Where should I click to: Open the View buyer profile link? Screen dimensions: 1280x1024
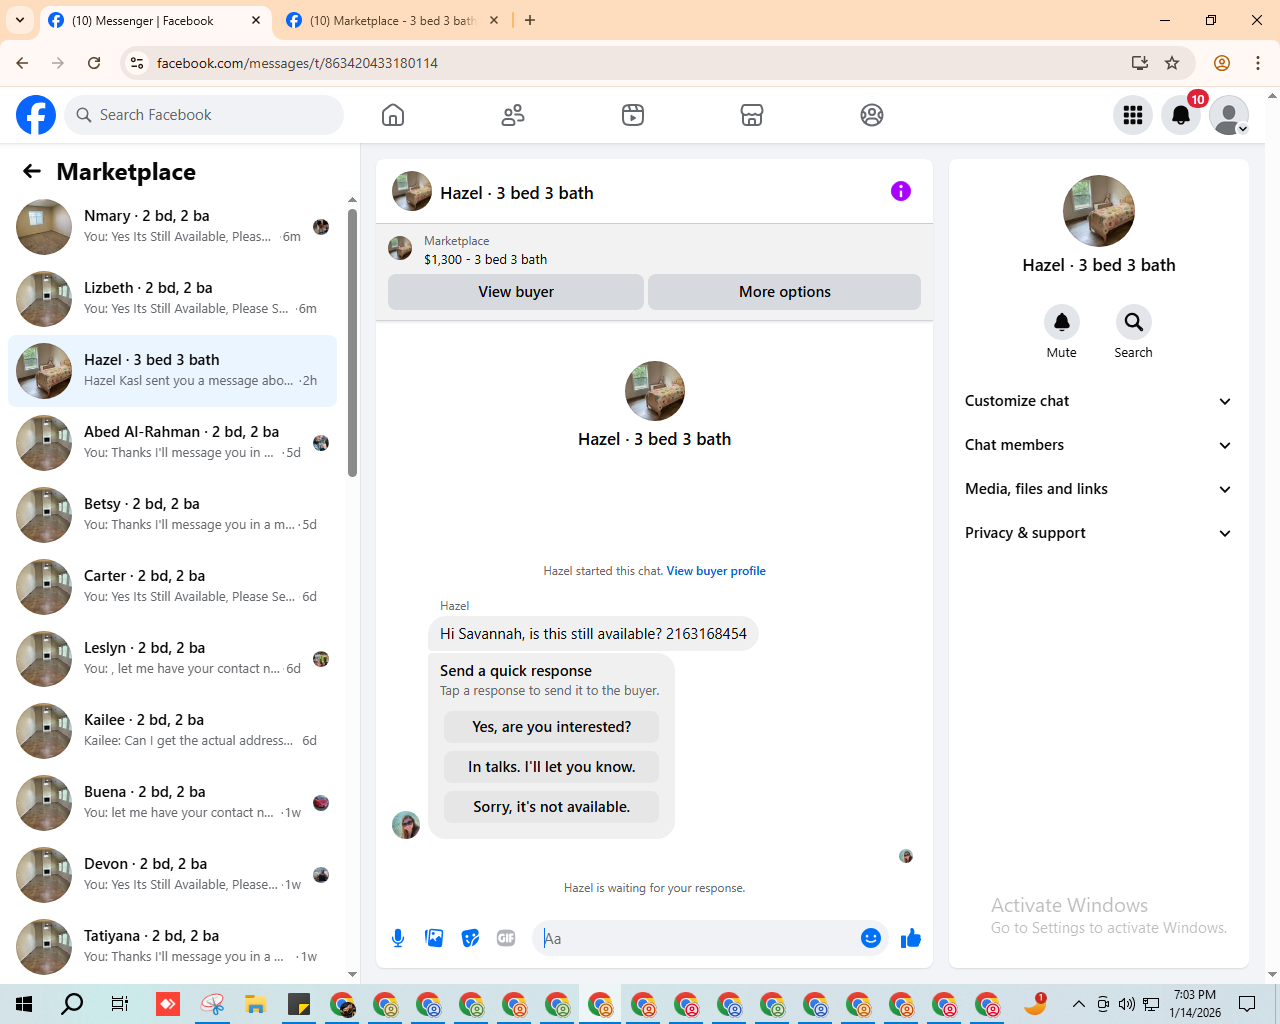click(716, 571)
